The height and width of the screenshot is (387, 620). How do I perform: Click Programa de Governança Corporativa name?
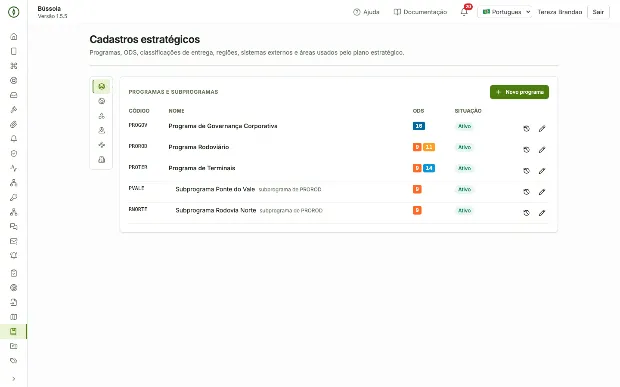pos(223,126)
